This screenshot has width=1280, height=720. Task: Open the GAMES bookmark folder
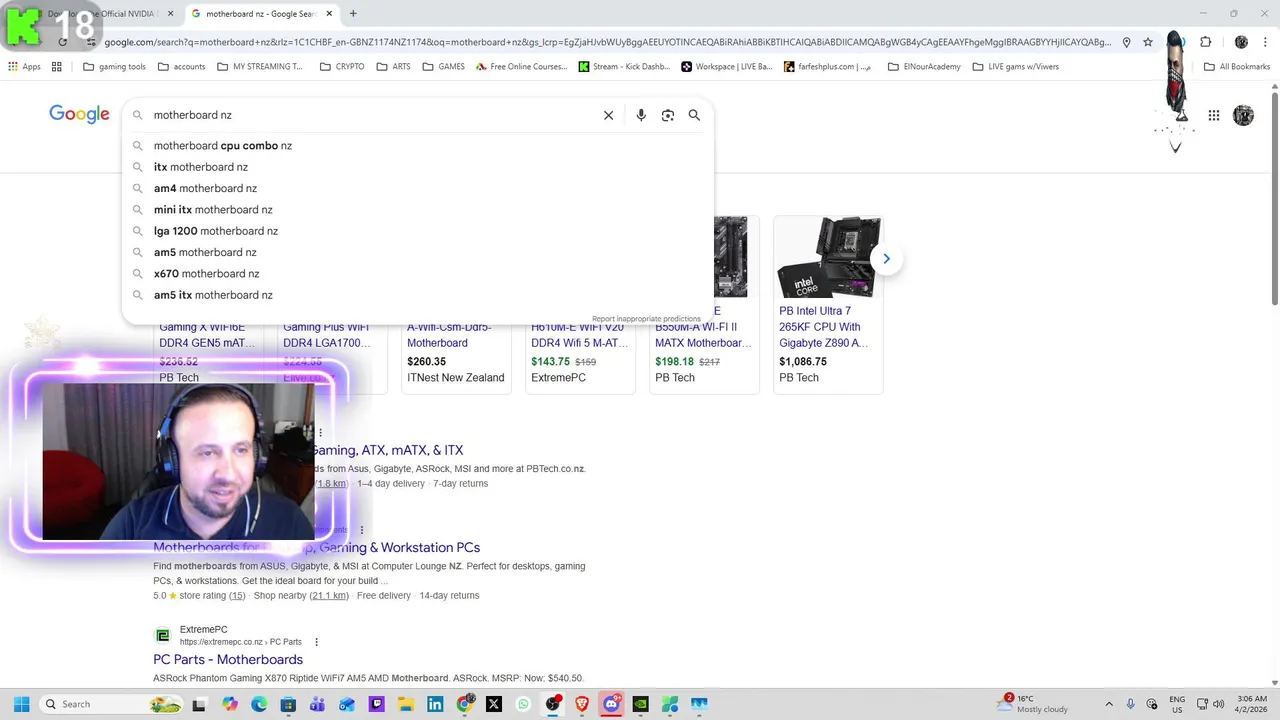click(443, 67)
